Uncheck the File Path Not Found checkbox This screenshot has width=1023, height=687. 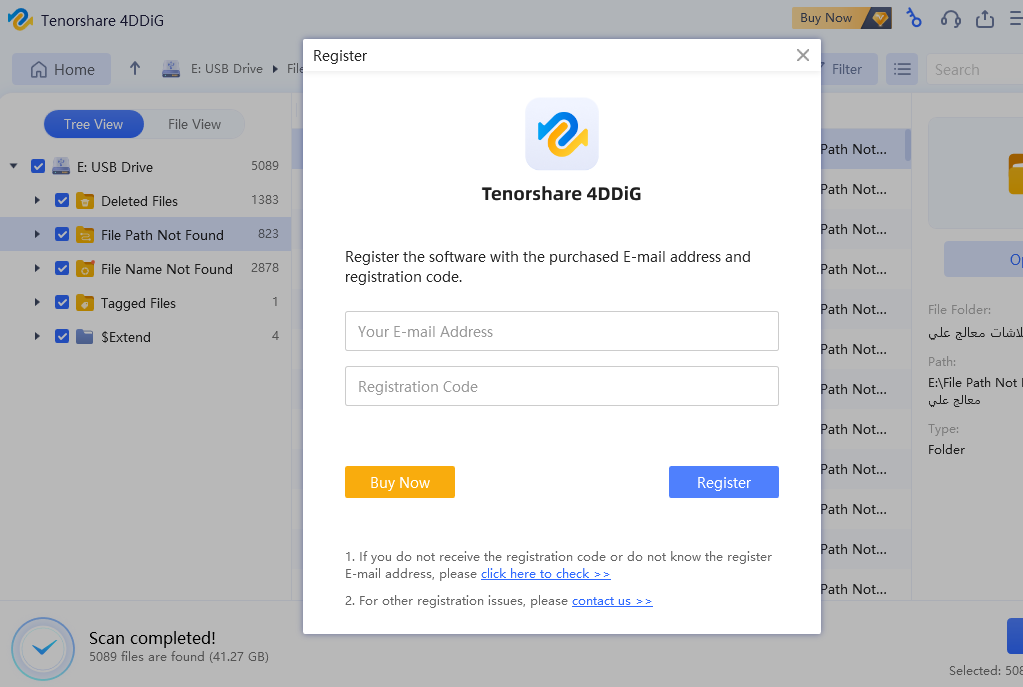(x=62, y=234)
